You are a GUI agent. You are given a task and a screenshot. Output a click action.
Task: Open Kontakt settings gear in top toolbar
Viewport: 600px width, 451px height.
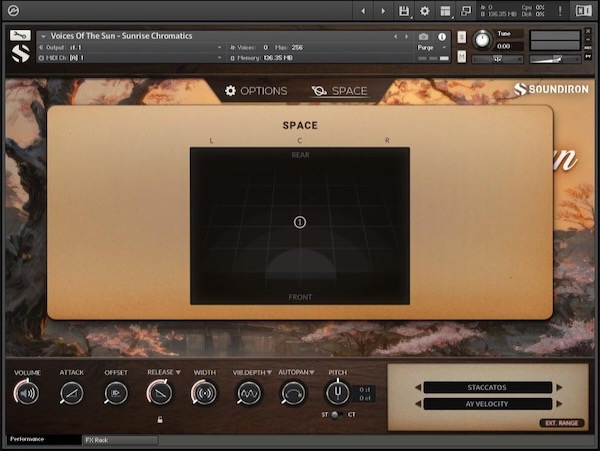click(424, 11)
